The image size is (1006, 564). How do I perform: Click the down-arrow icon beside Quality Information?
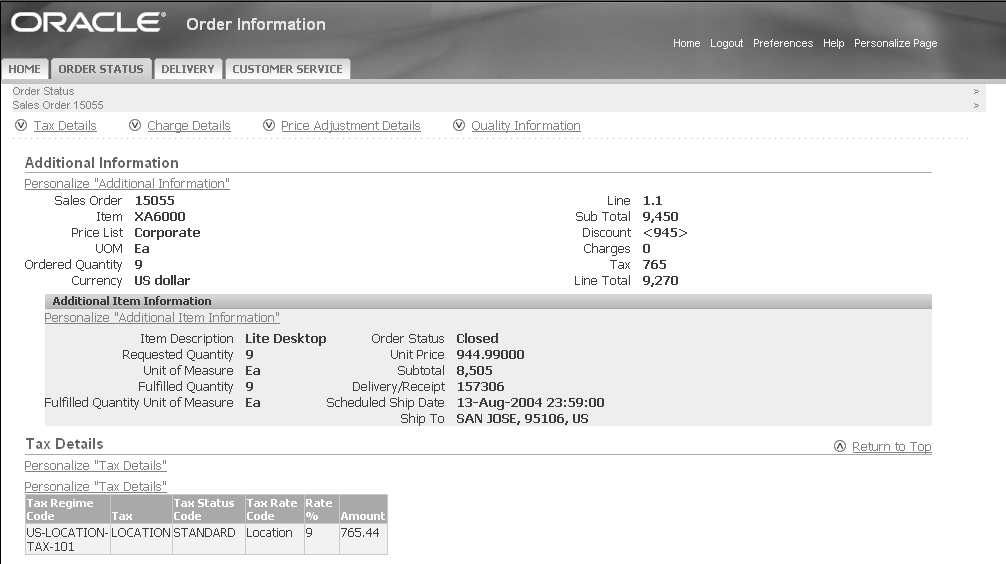459,125
